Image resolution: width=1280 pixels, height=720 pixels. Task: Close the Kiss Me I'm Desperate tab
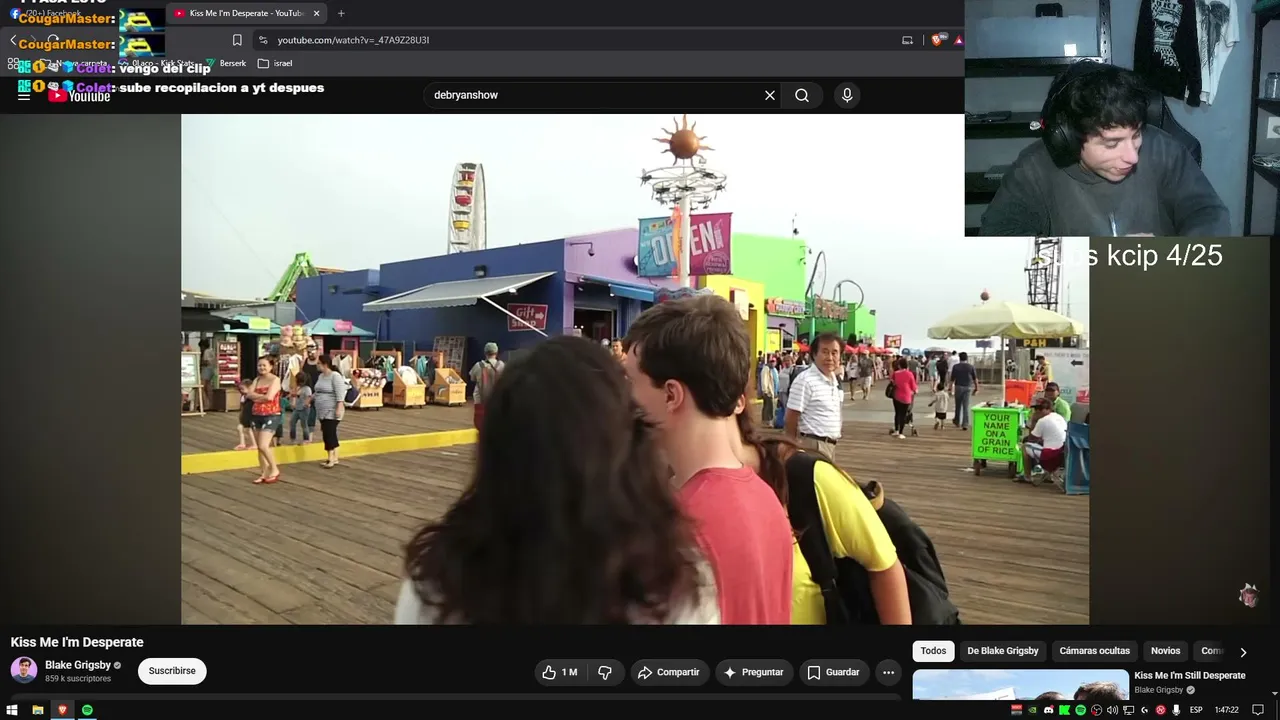(x=317, y=13)
